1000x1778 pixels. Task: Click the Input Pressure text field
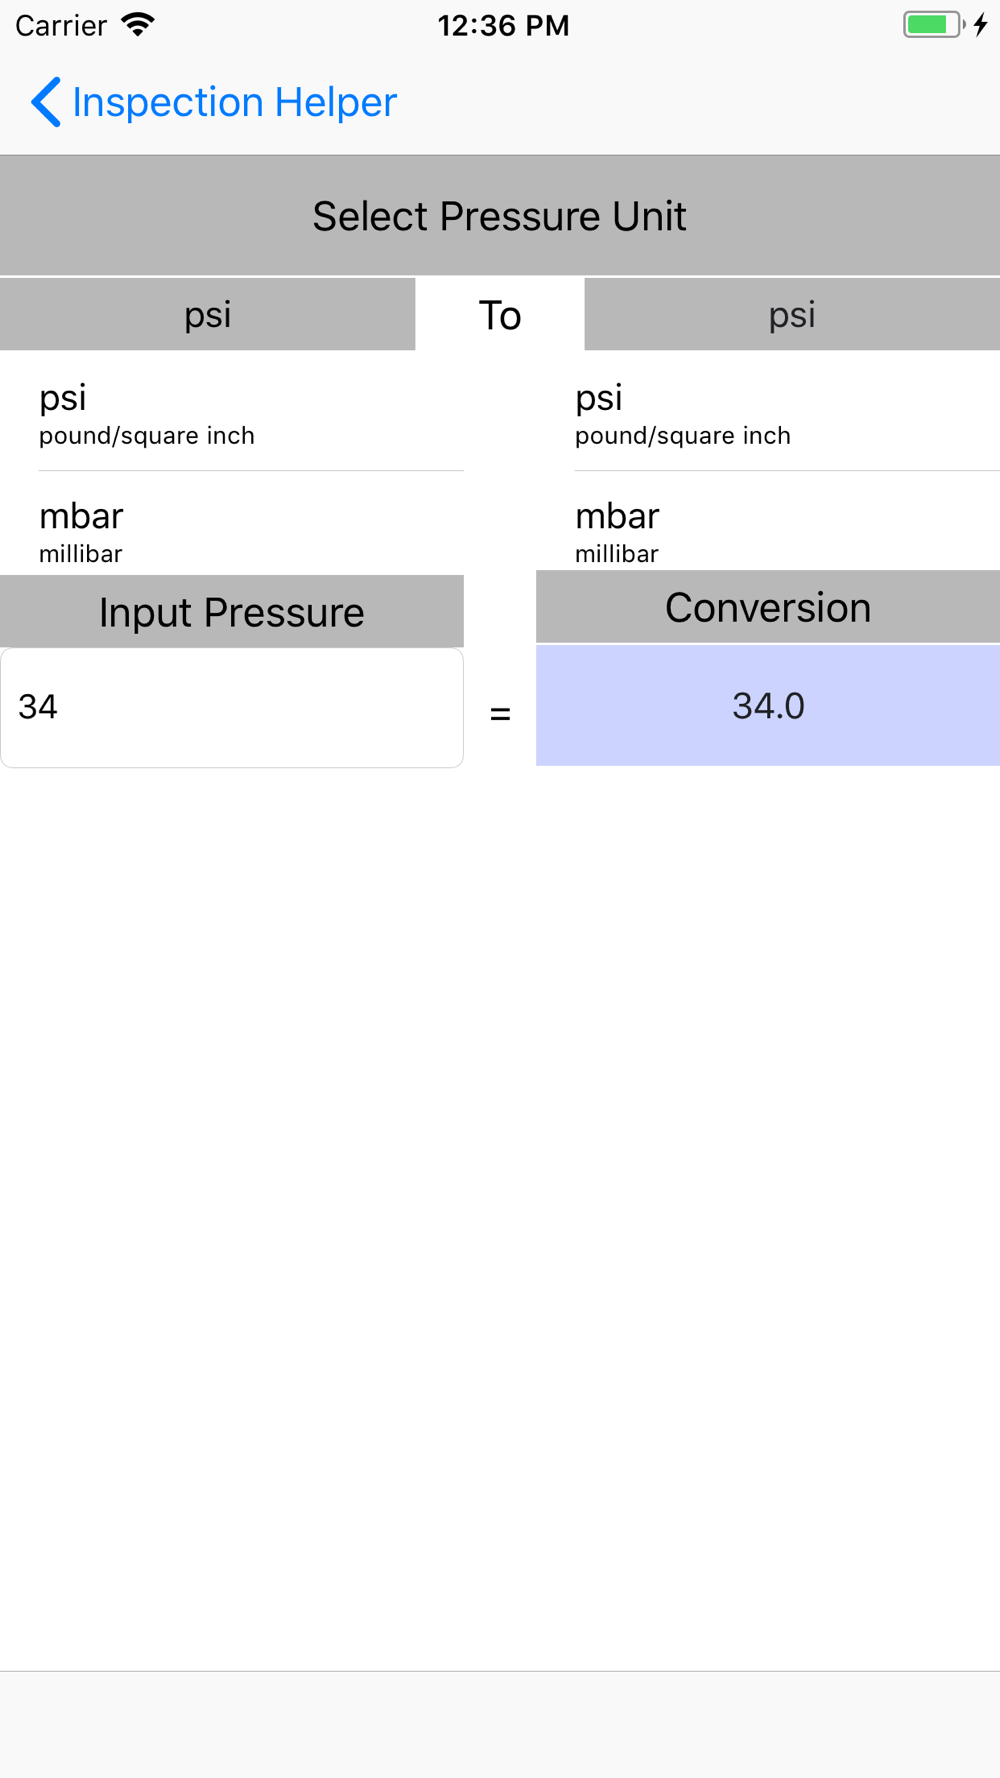[x=232, y=708]
